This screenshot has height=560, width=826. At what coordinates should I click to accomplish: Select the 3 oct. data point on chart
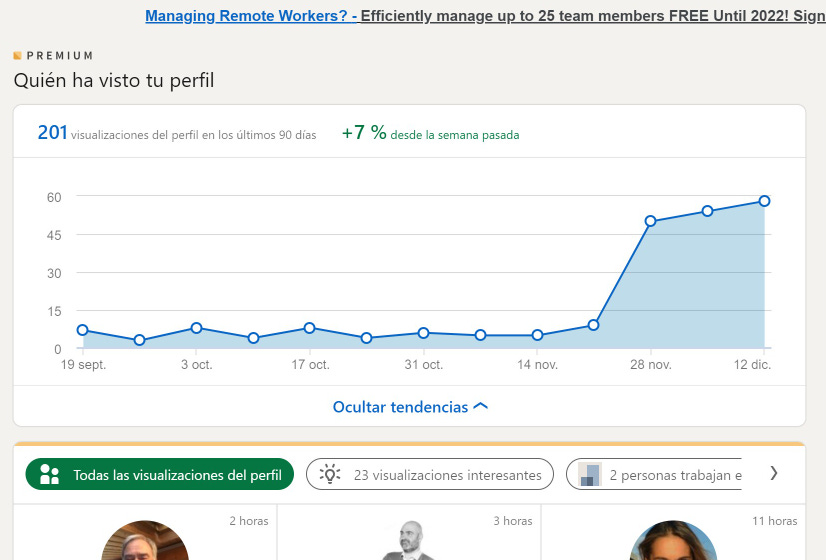tap(196, 328)
